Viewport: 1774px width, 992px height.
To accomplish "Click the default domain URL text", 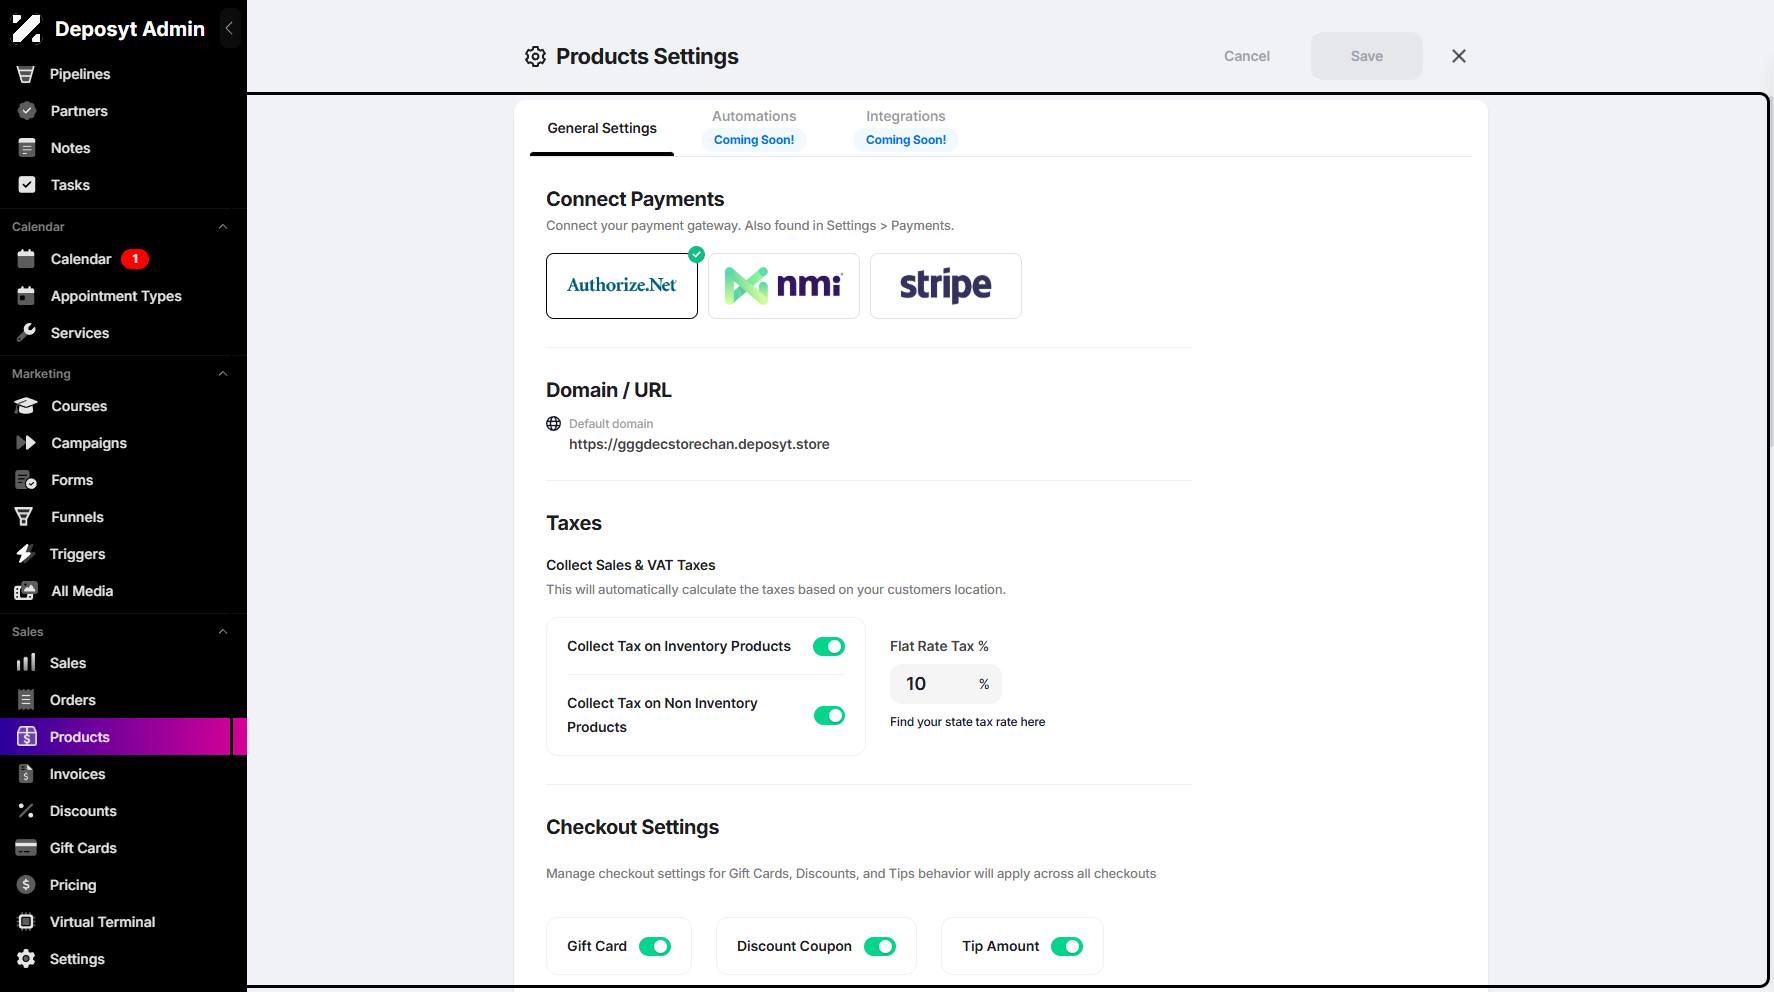I will point(699,444).
